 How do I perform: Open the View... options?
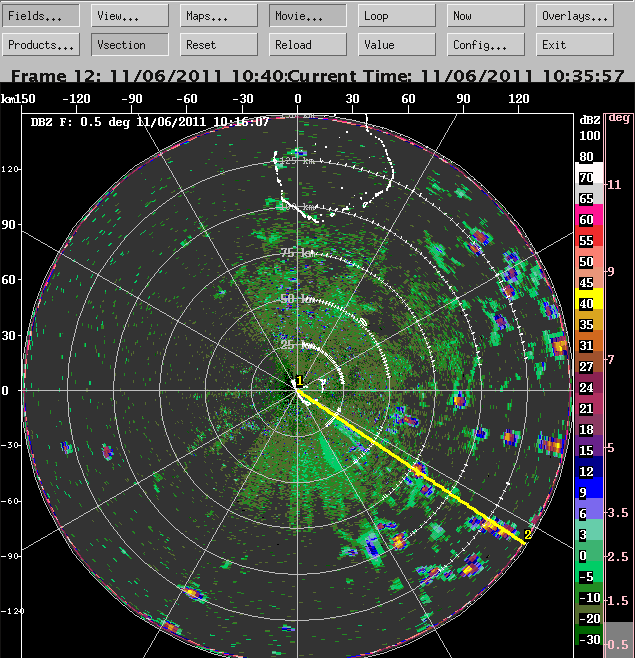click(130, 16)
